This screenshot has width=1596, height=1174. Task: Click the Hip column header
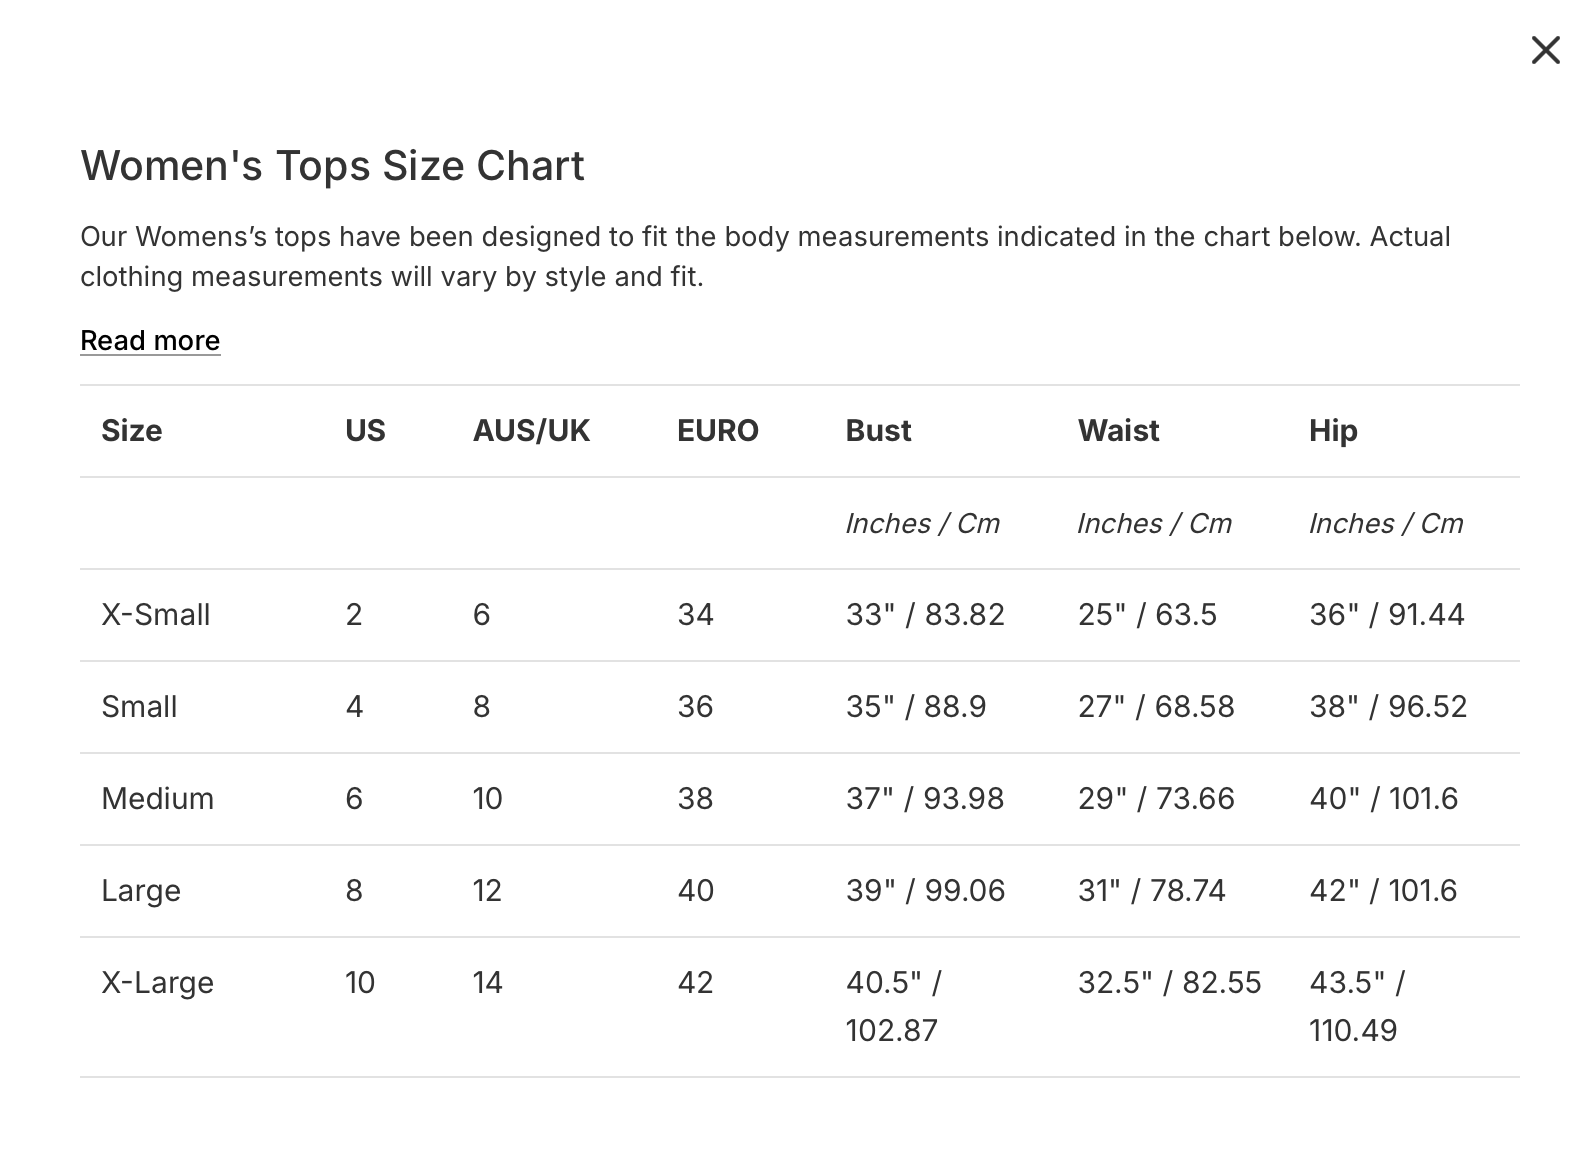point(1333,431)
